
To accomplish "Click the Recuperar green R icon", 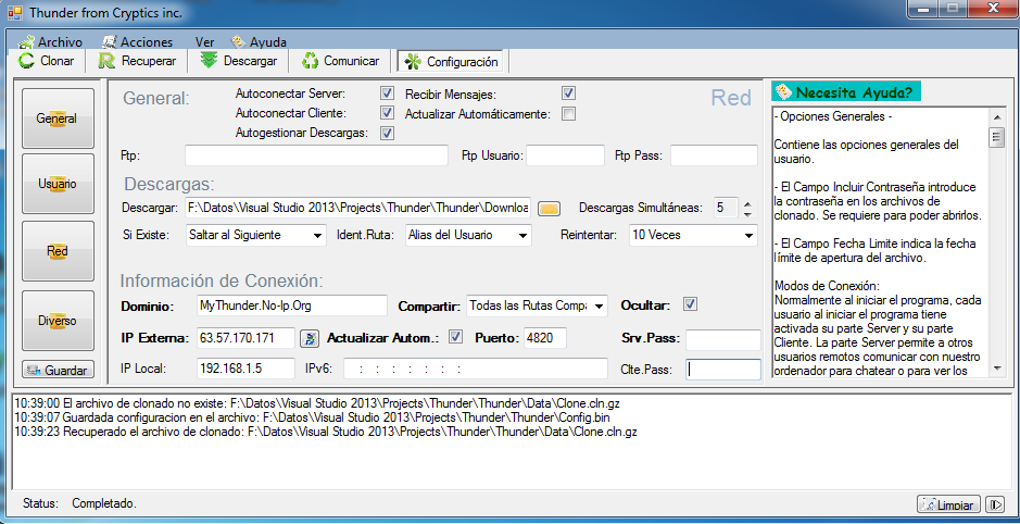I will click(x=107, y=61).
